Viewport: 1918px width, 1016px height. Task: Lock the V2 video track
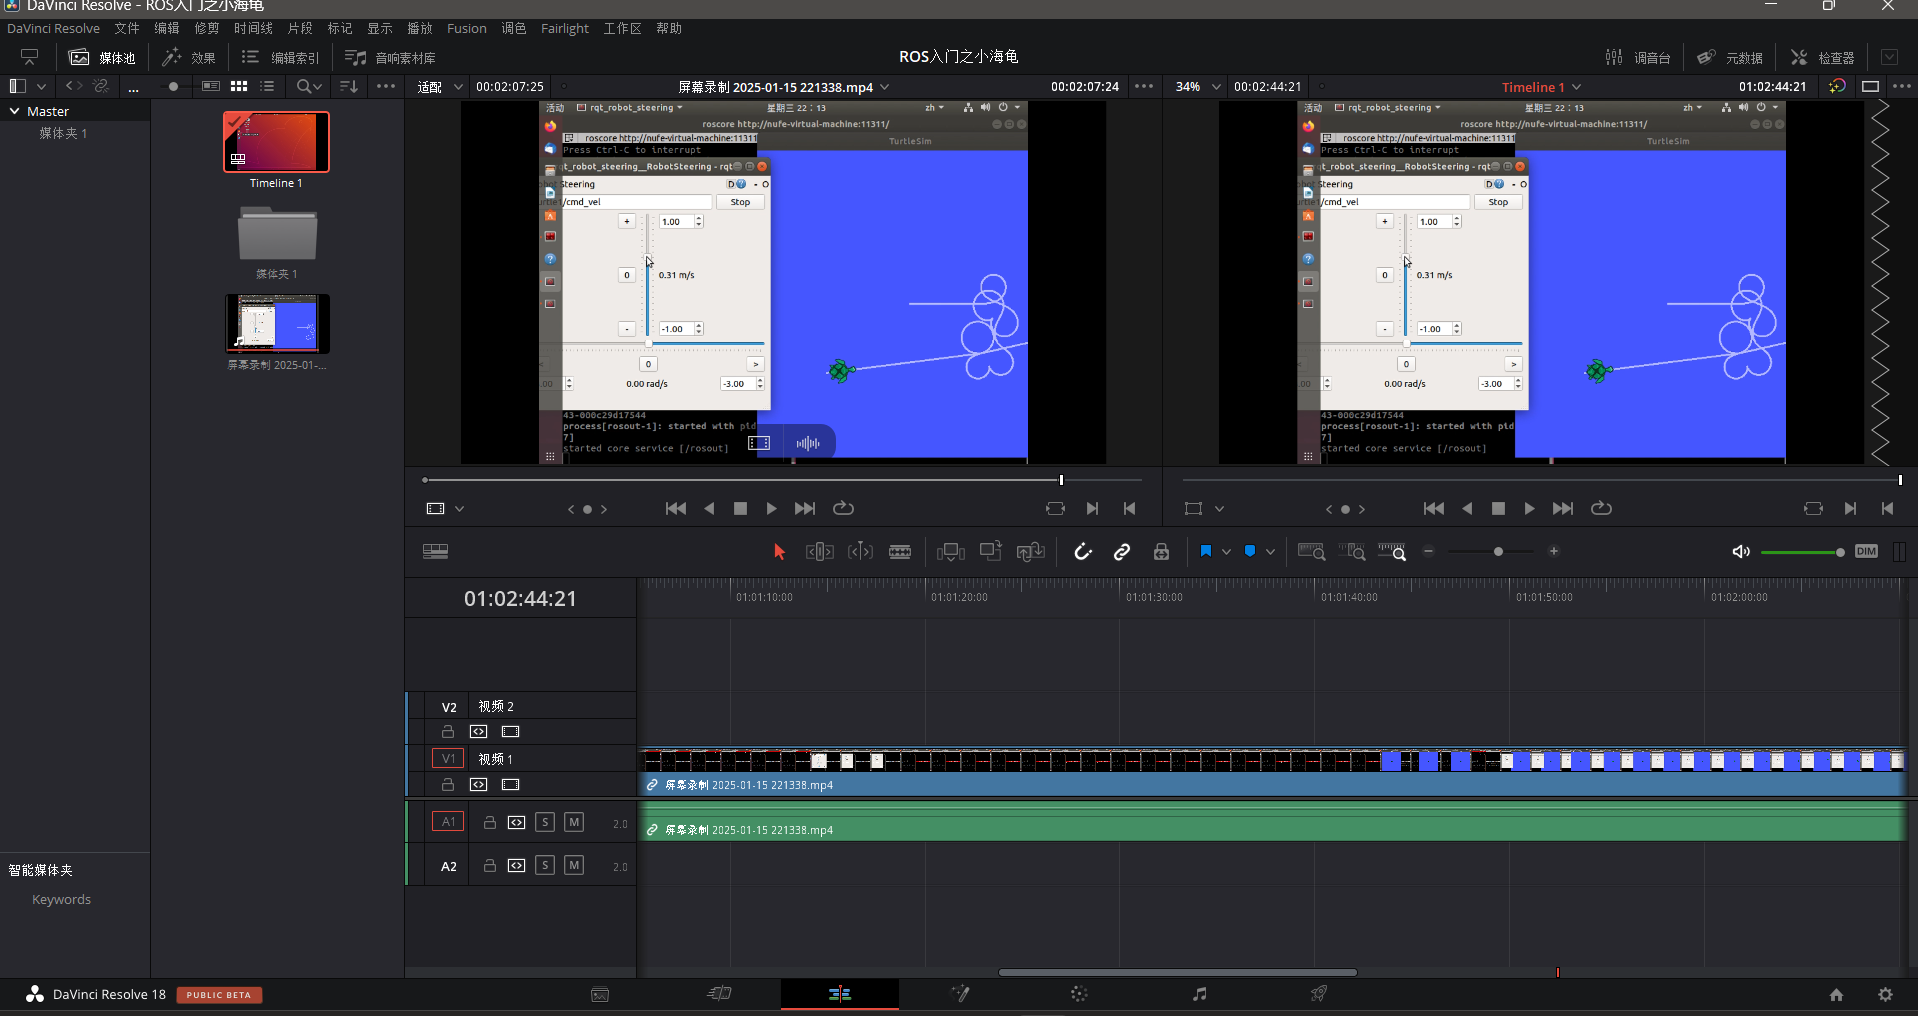448,732
